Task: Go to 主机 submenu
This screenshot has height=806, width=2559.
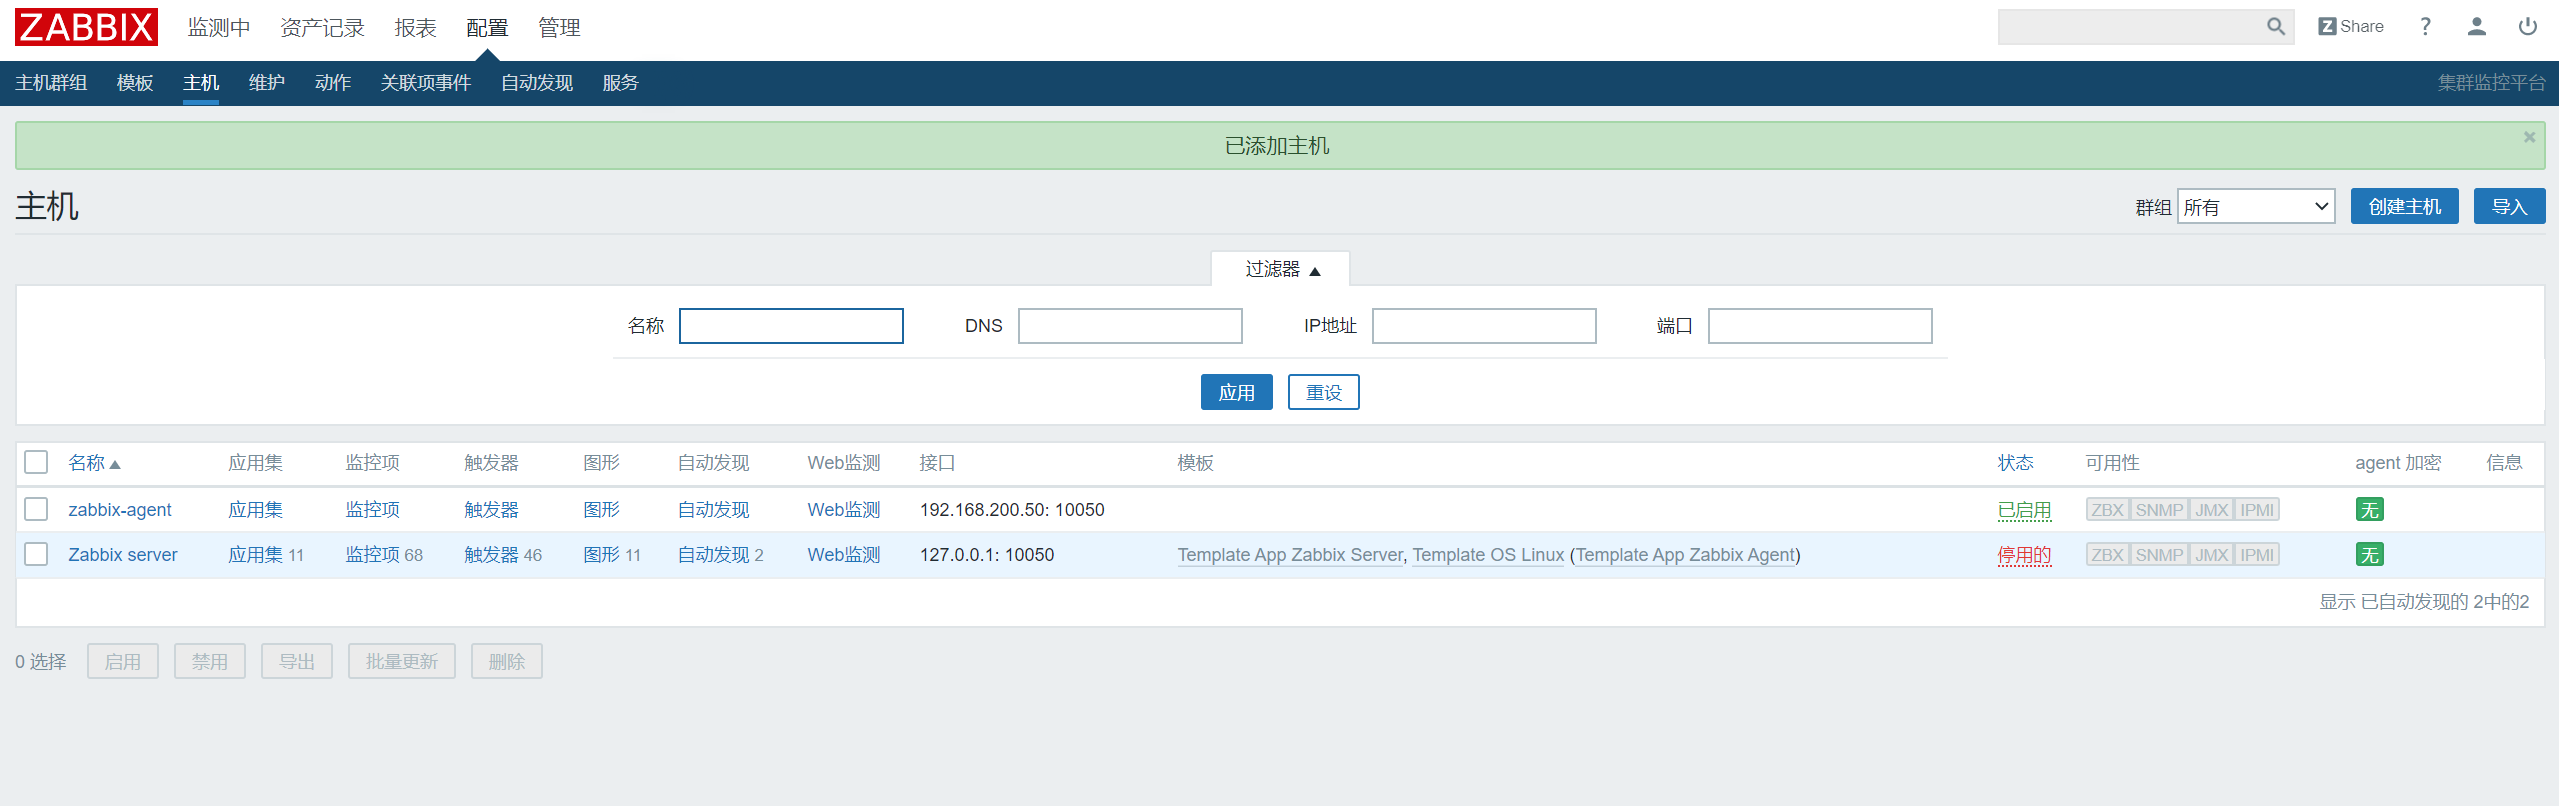Action: [201, 83]
